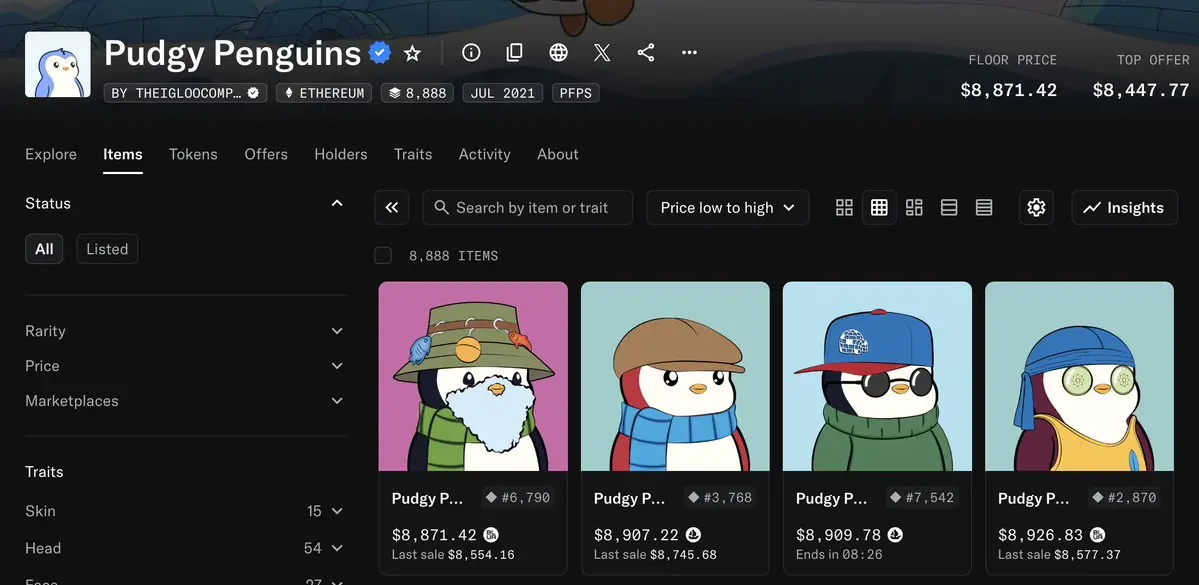Click the top offer value $8,447.77

click(1141, 90)
